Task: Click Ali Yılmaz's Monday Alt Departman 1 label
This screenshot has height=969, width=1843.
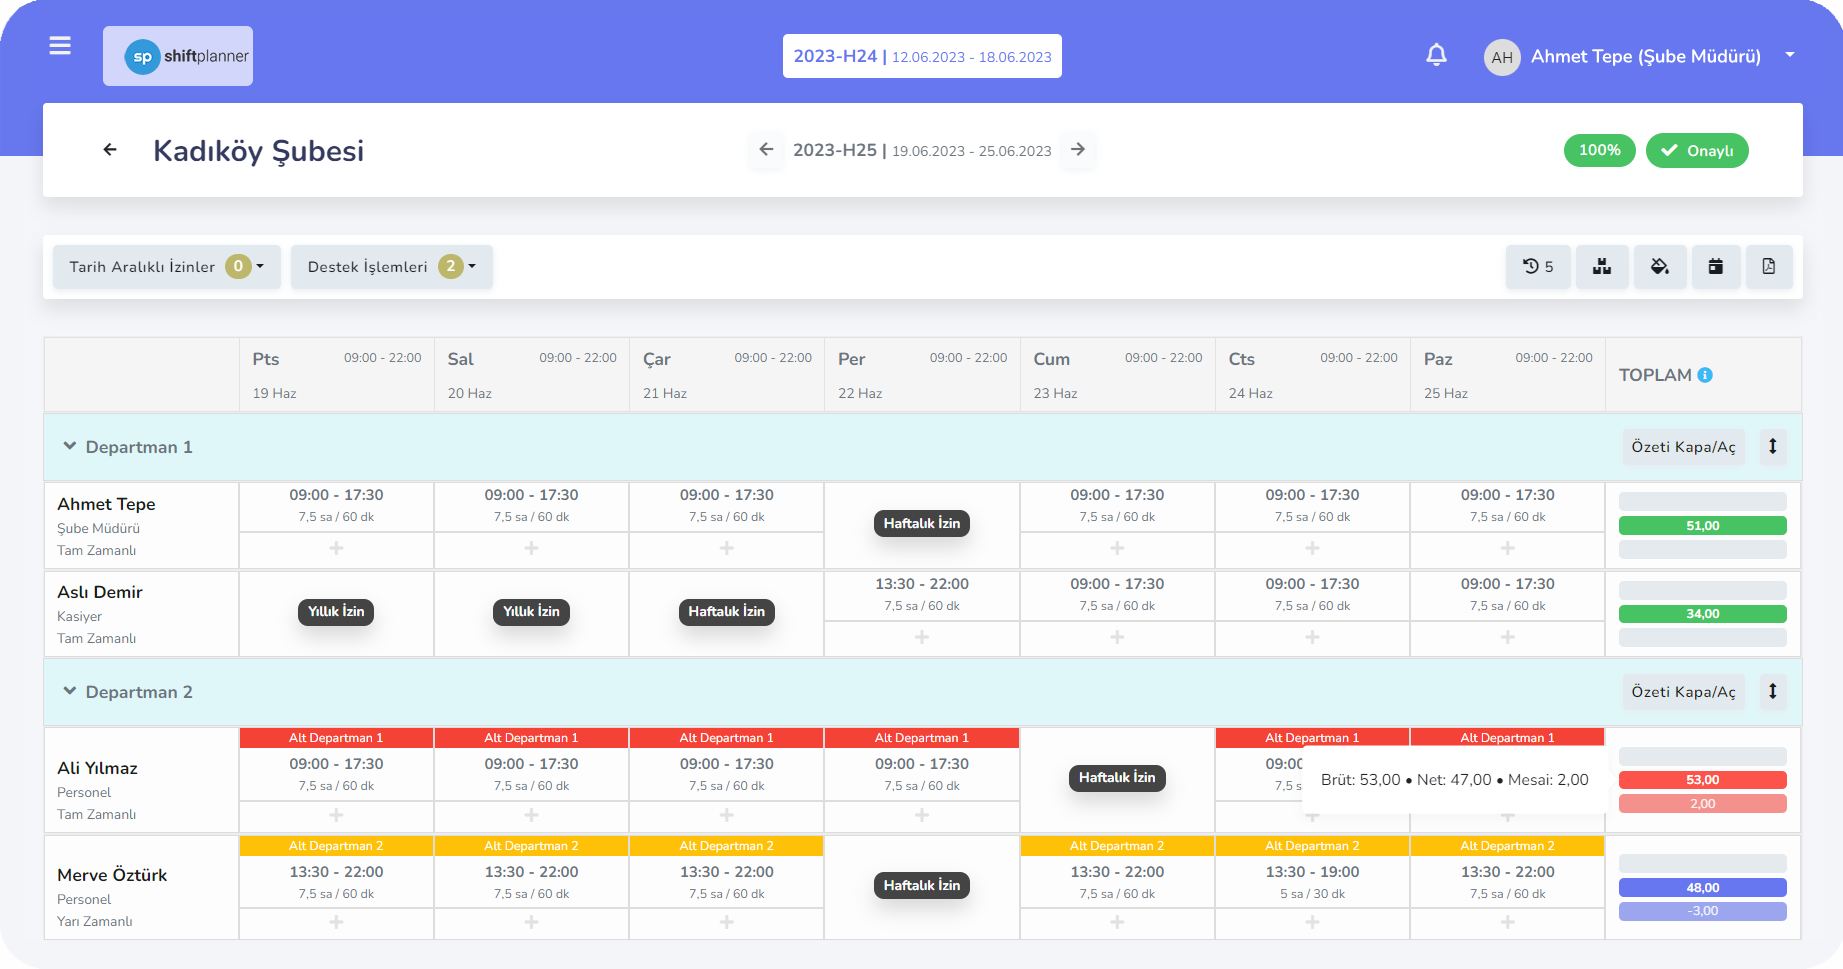Action: point(336,738)
